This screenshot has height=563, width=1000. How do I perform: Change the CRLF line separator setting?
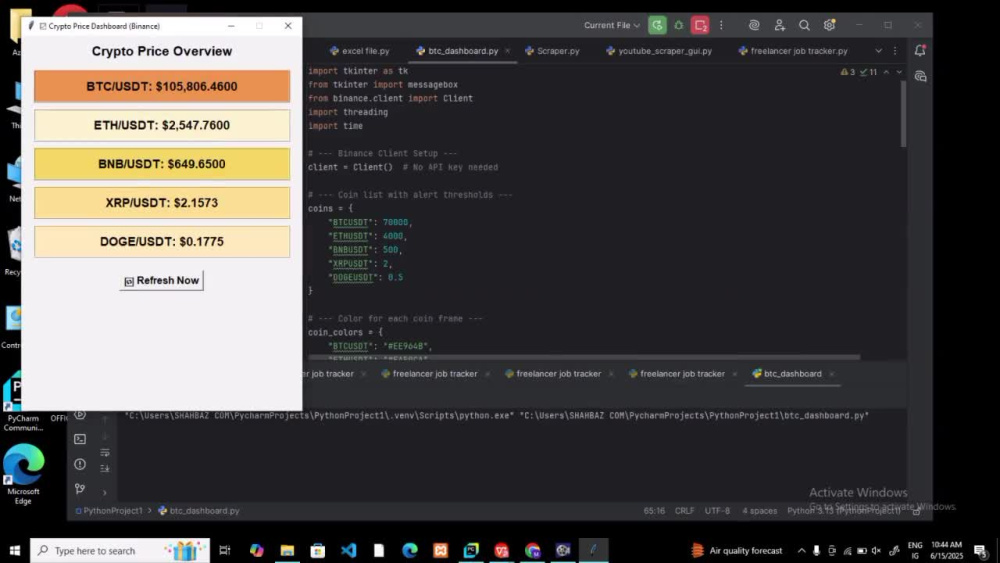684,511
